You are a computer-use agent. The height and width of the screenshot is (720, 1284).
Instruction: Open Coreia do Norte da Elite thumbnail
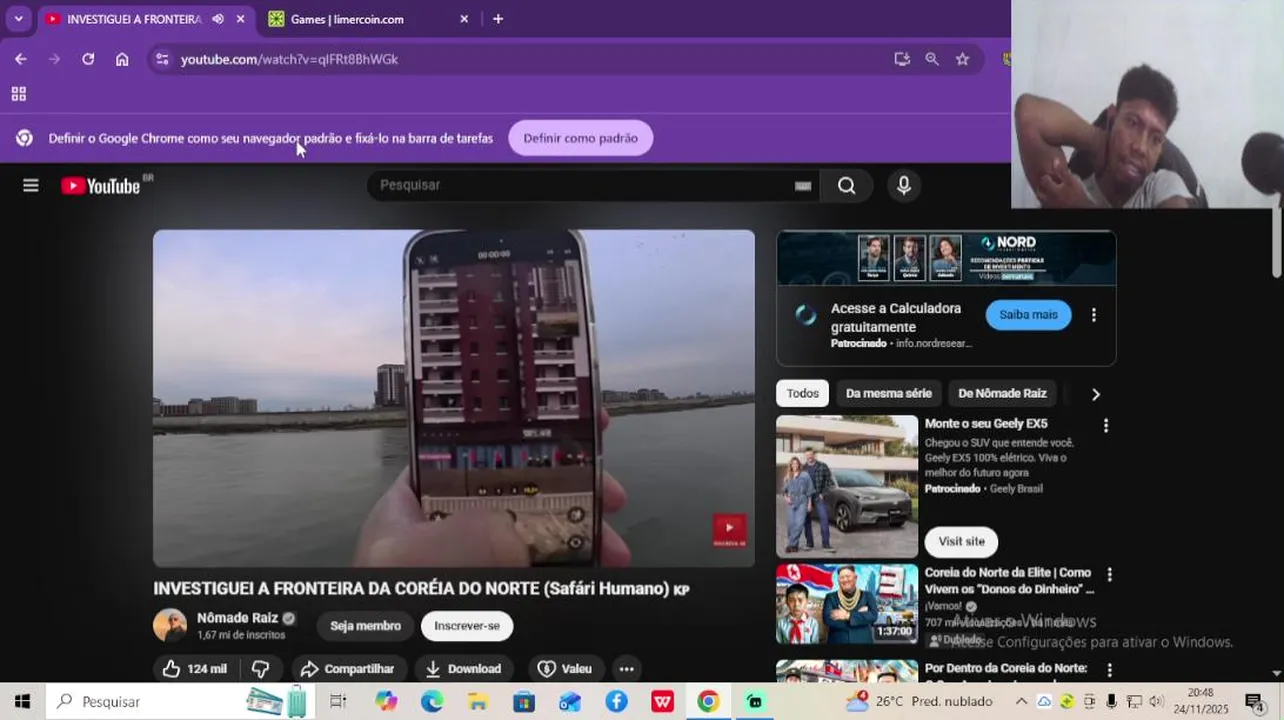tap(847, 604)
